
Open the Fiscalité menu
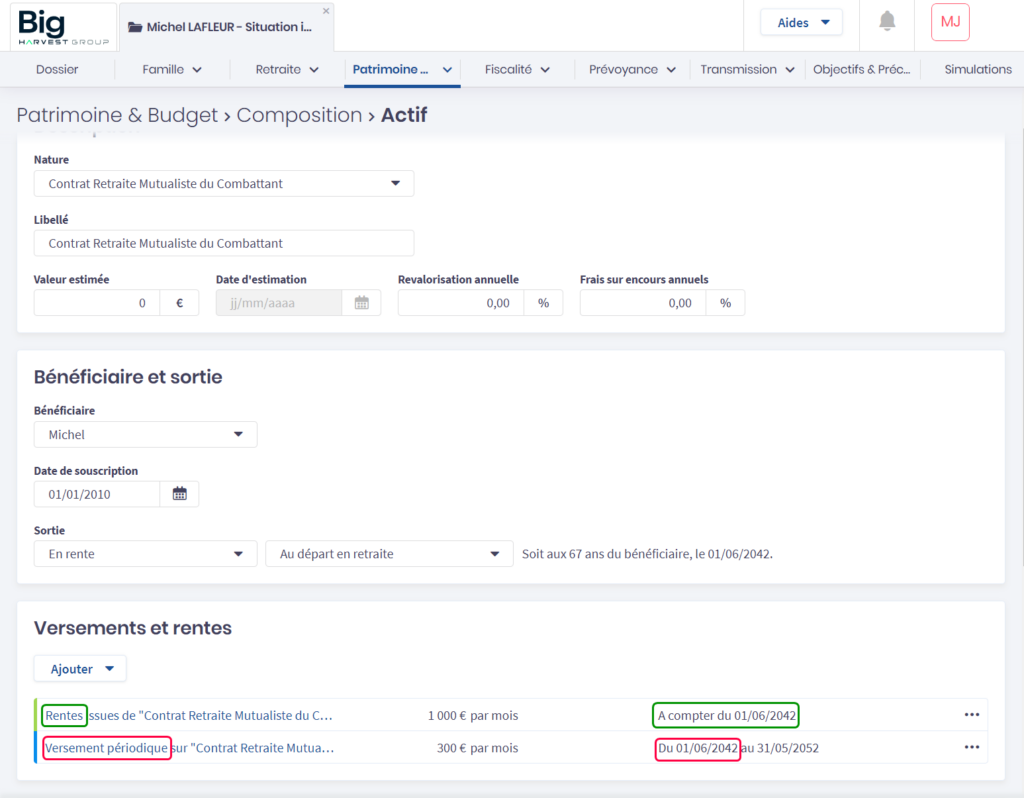tap(517, 70)
